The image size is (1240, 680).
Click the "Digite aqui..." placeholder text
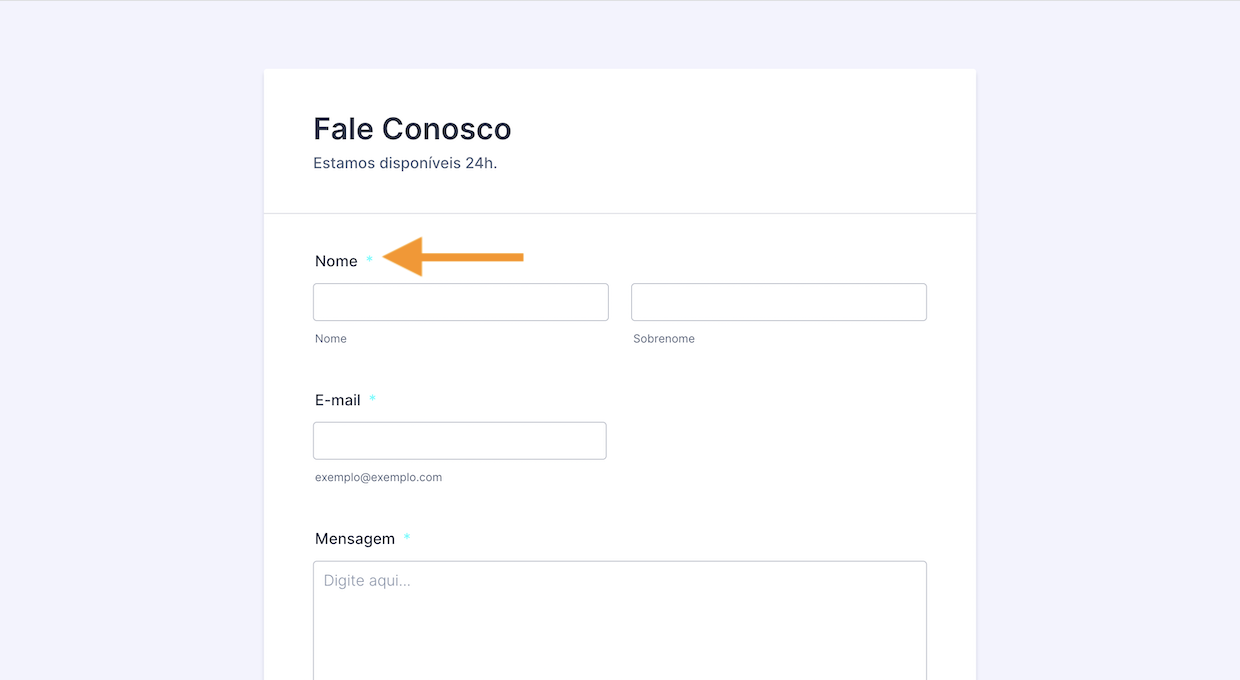[x=367, y=580]
